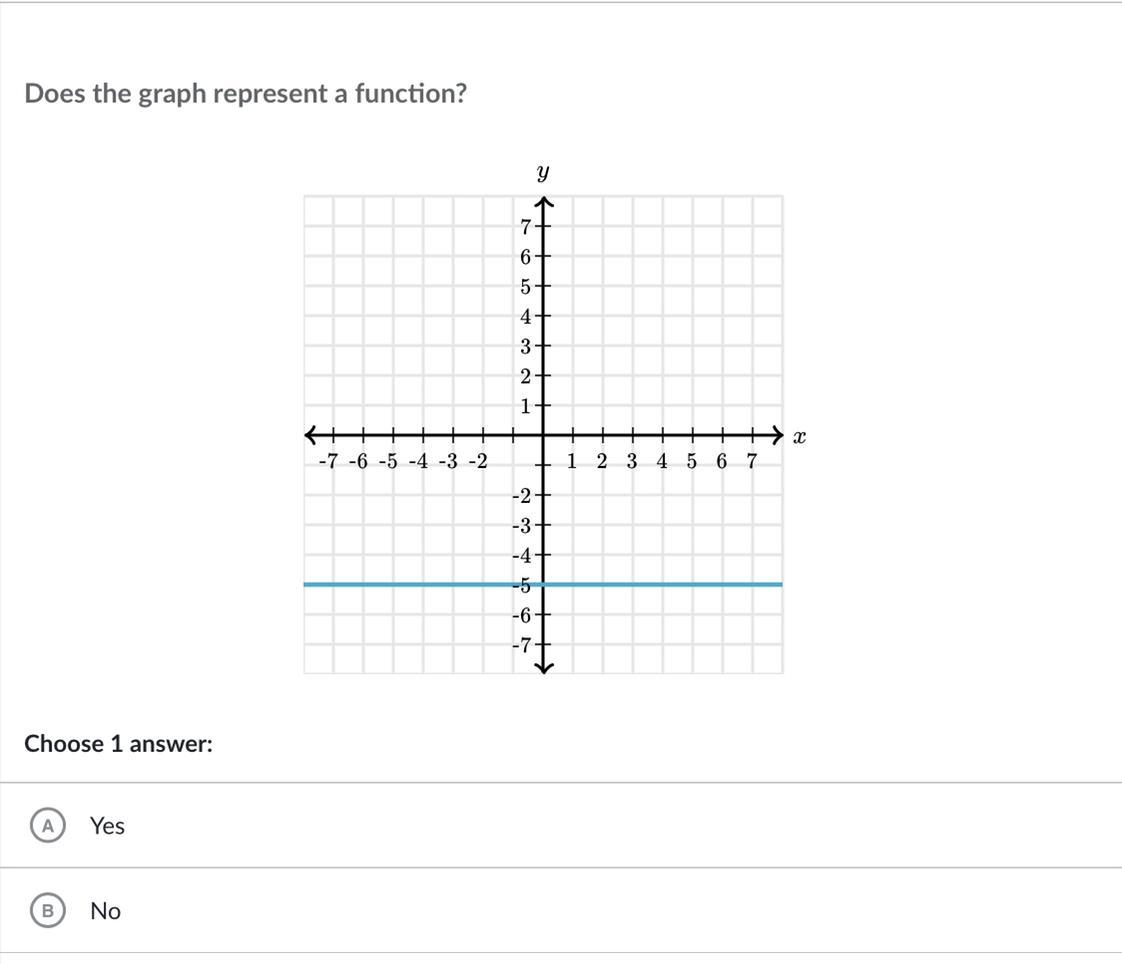Click the -7 tick label on y-axis
Screen dimensions: 1122x964
pos(522,645)
